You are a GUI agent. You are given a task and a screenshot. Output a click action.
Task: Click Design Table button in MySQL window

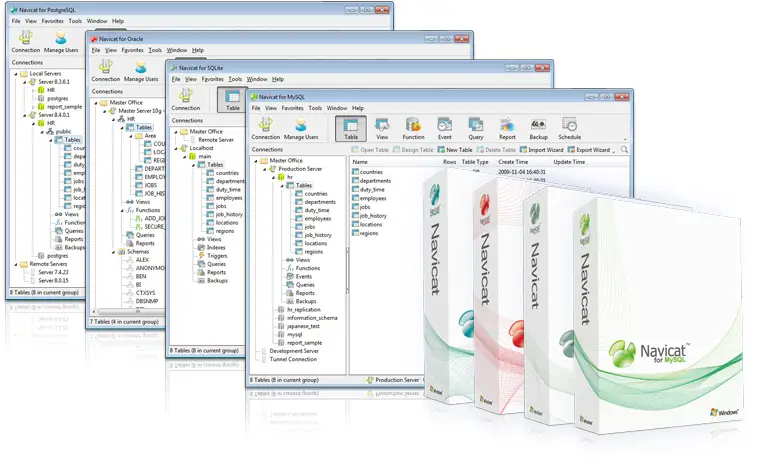413,150
